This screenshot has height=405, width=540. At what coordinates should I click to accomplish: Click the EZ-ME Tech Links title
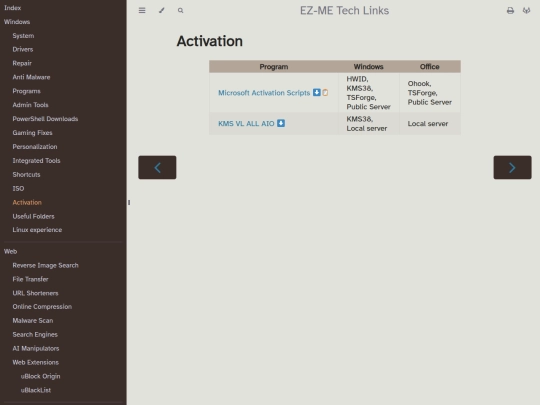click(344, 11)
